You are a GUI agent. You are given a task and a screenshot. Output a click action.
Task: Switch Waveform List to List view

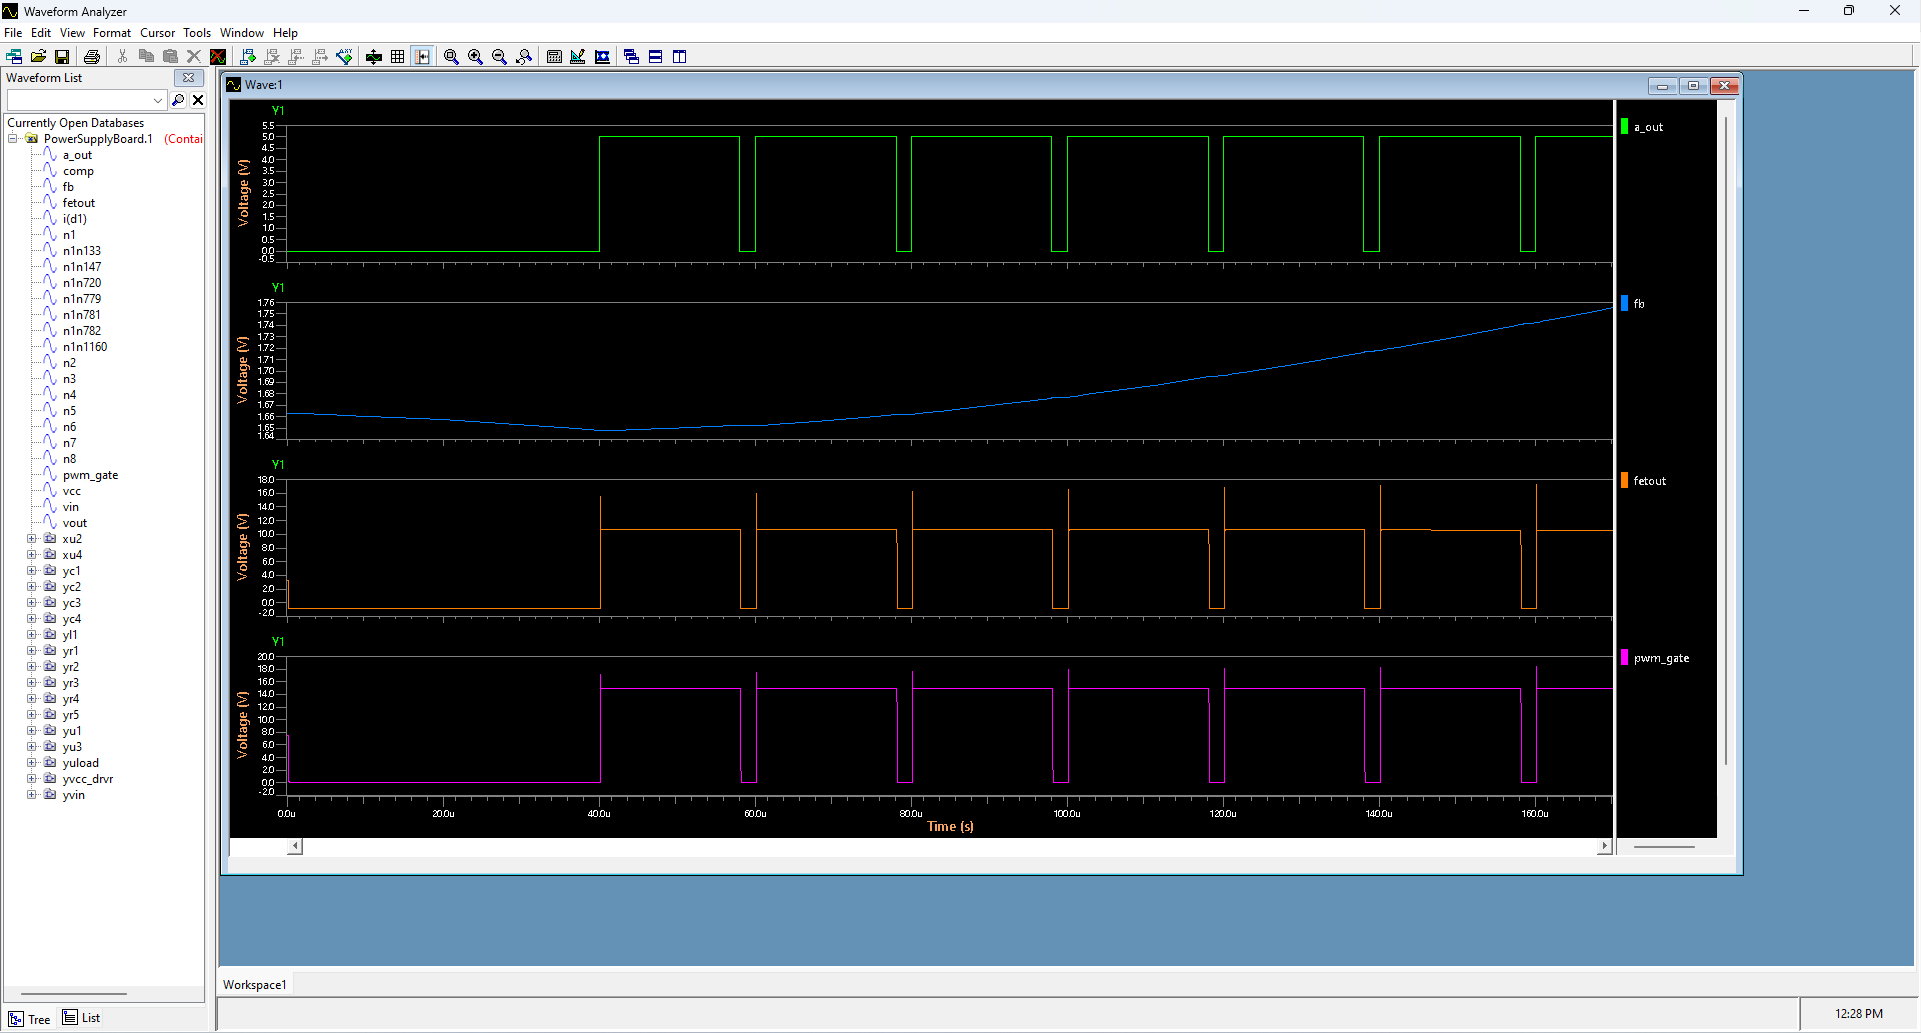pyautogui.click(x=81, y=1018)
